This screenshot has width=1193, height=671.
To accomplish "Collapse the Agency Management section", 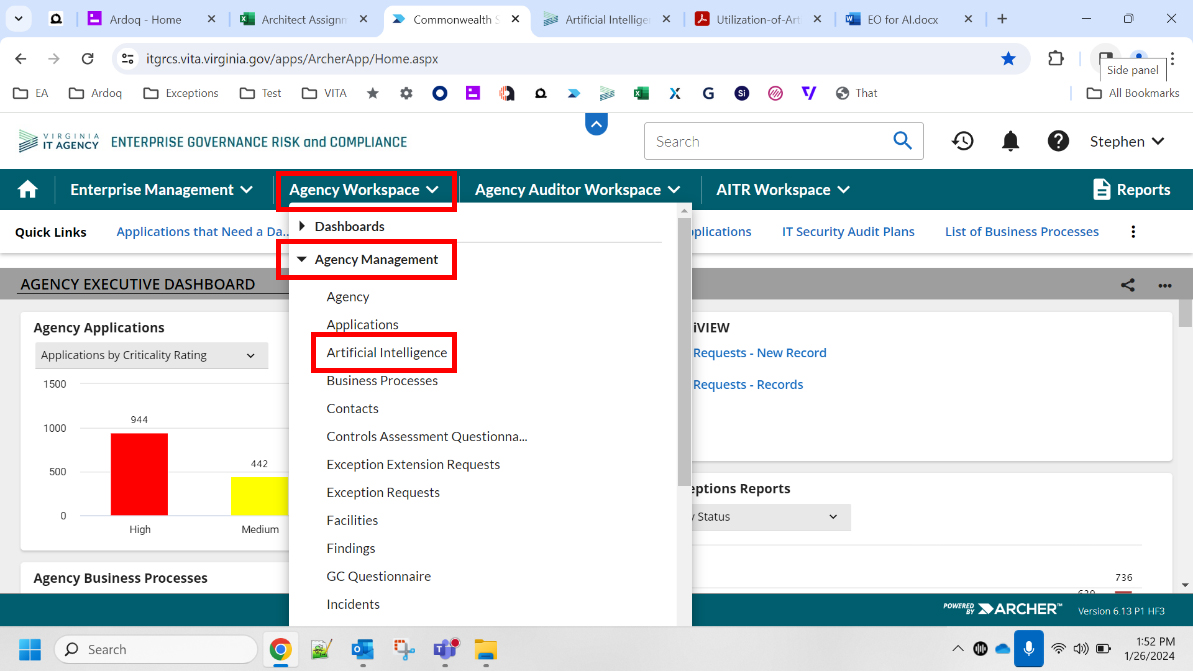I will (367, 259).
